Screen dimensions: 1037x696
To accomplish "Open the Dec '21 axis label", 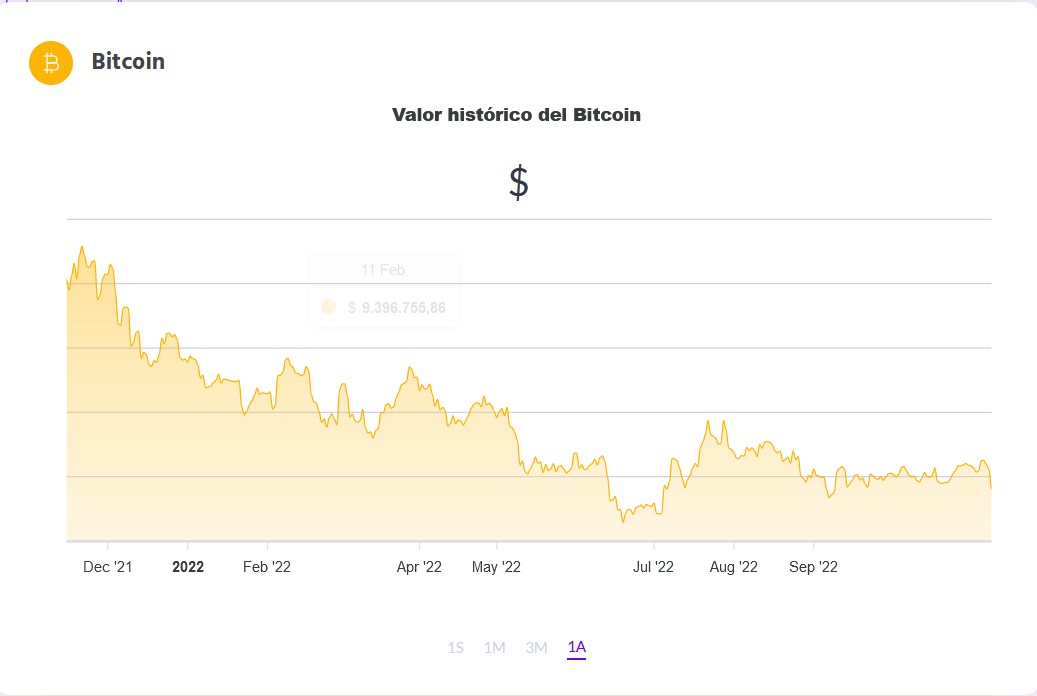I will click(107, 566).
